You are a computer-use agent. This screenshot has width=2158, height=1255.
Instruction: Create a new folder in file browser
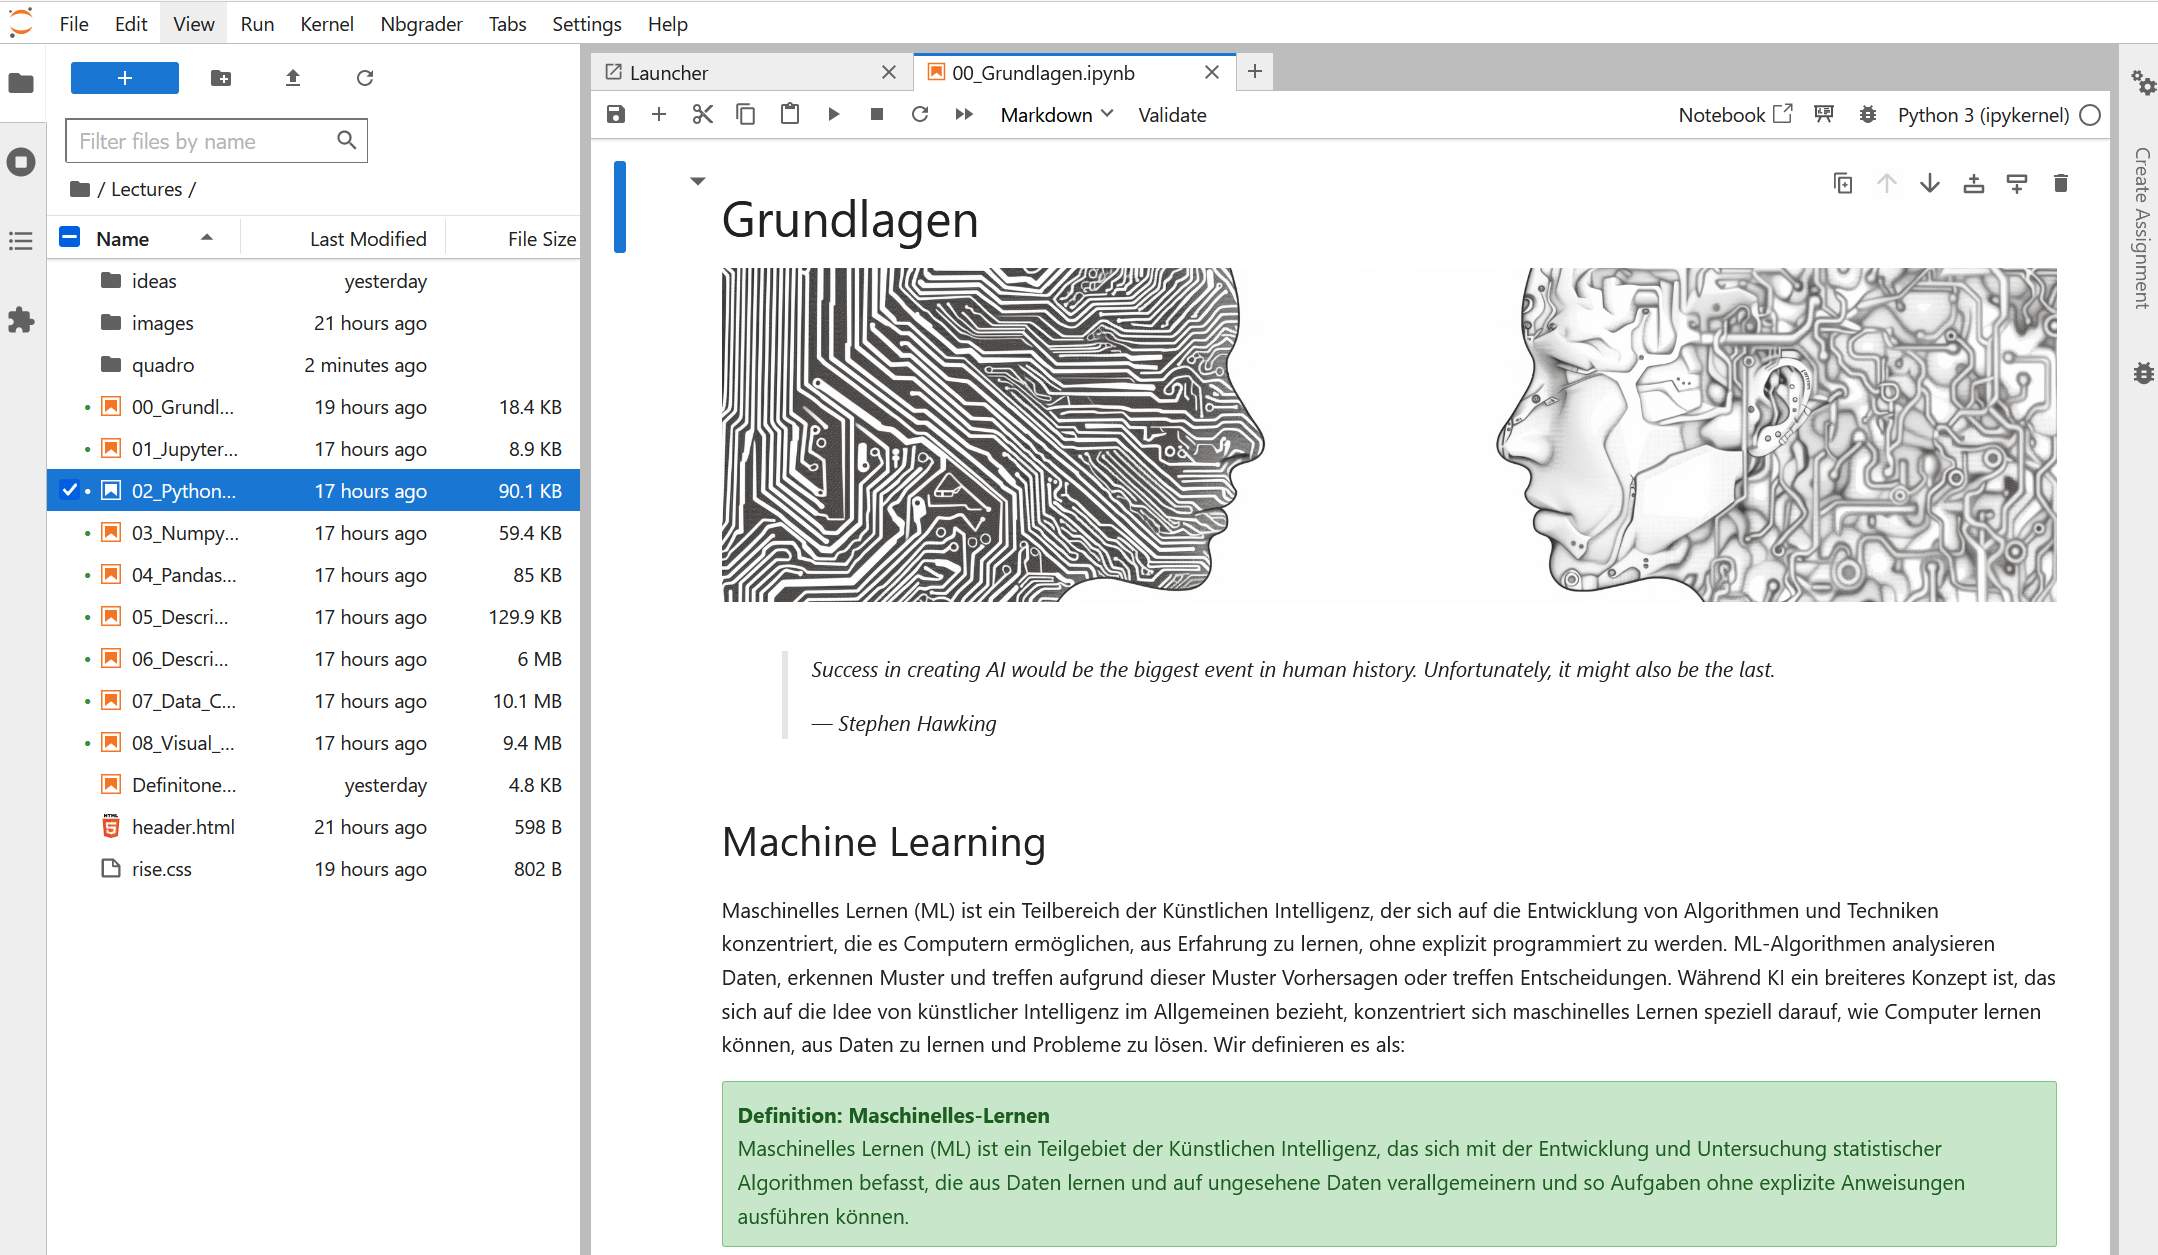pos(221,78)
